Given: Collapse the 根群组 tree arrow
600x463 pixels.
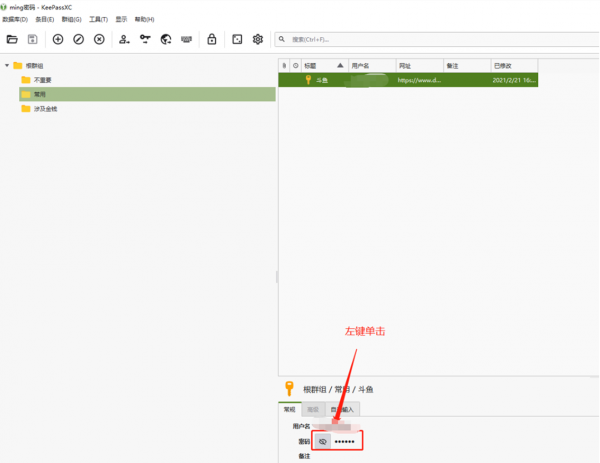Looking at the screenshot, I should pyautogui.click(x=7, y=66).
